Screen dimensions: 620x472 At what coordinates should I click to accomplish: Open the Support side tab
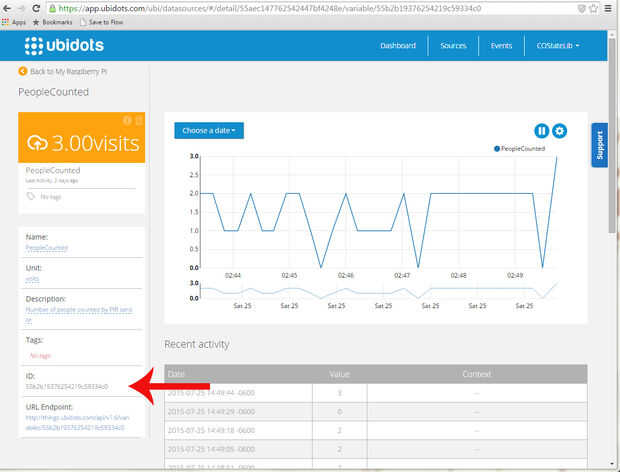click(599, 145)
